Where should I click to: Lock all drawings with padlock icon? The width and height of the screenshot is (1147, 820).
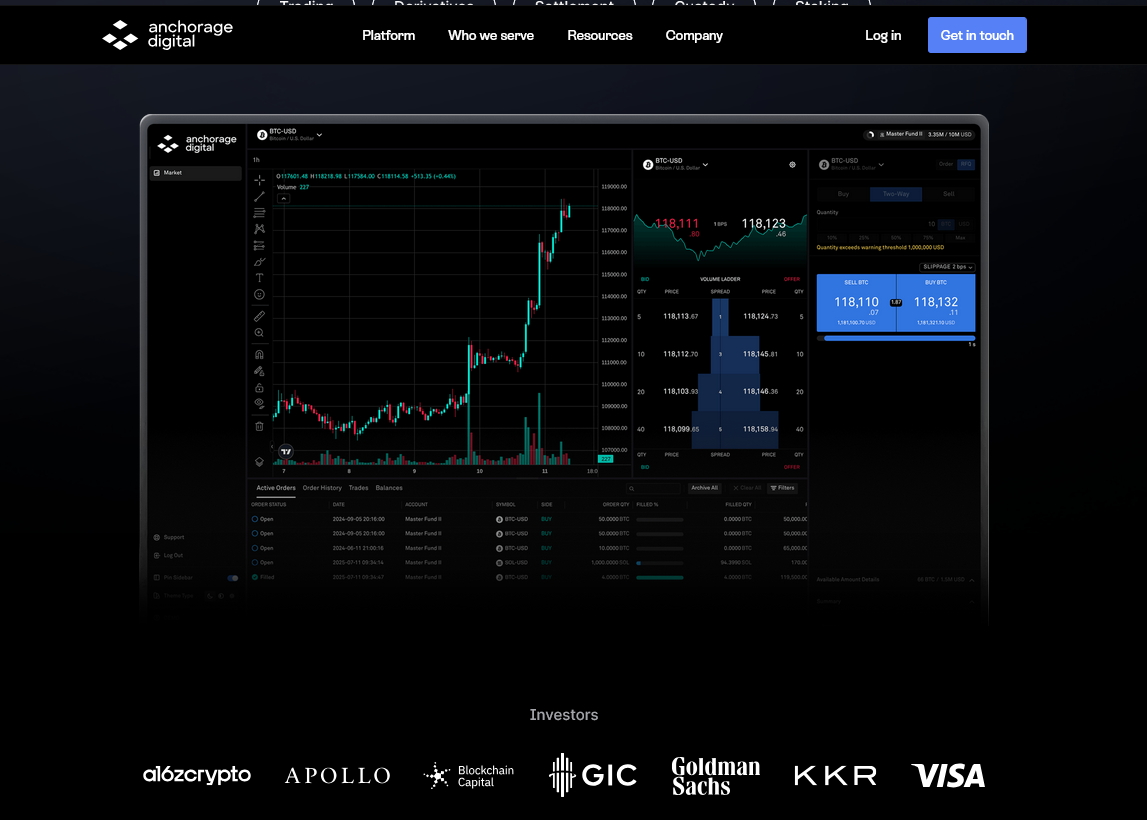(259, 387)
